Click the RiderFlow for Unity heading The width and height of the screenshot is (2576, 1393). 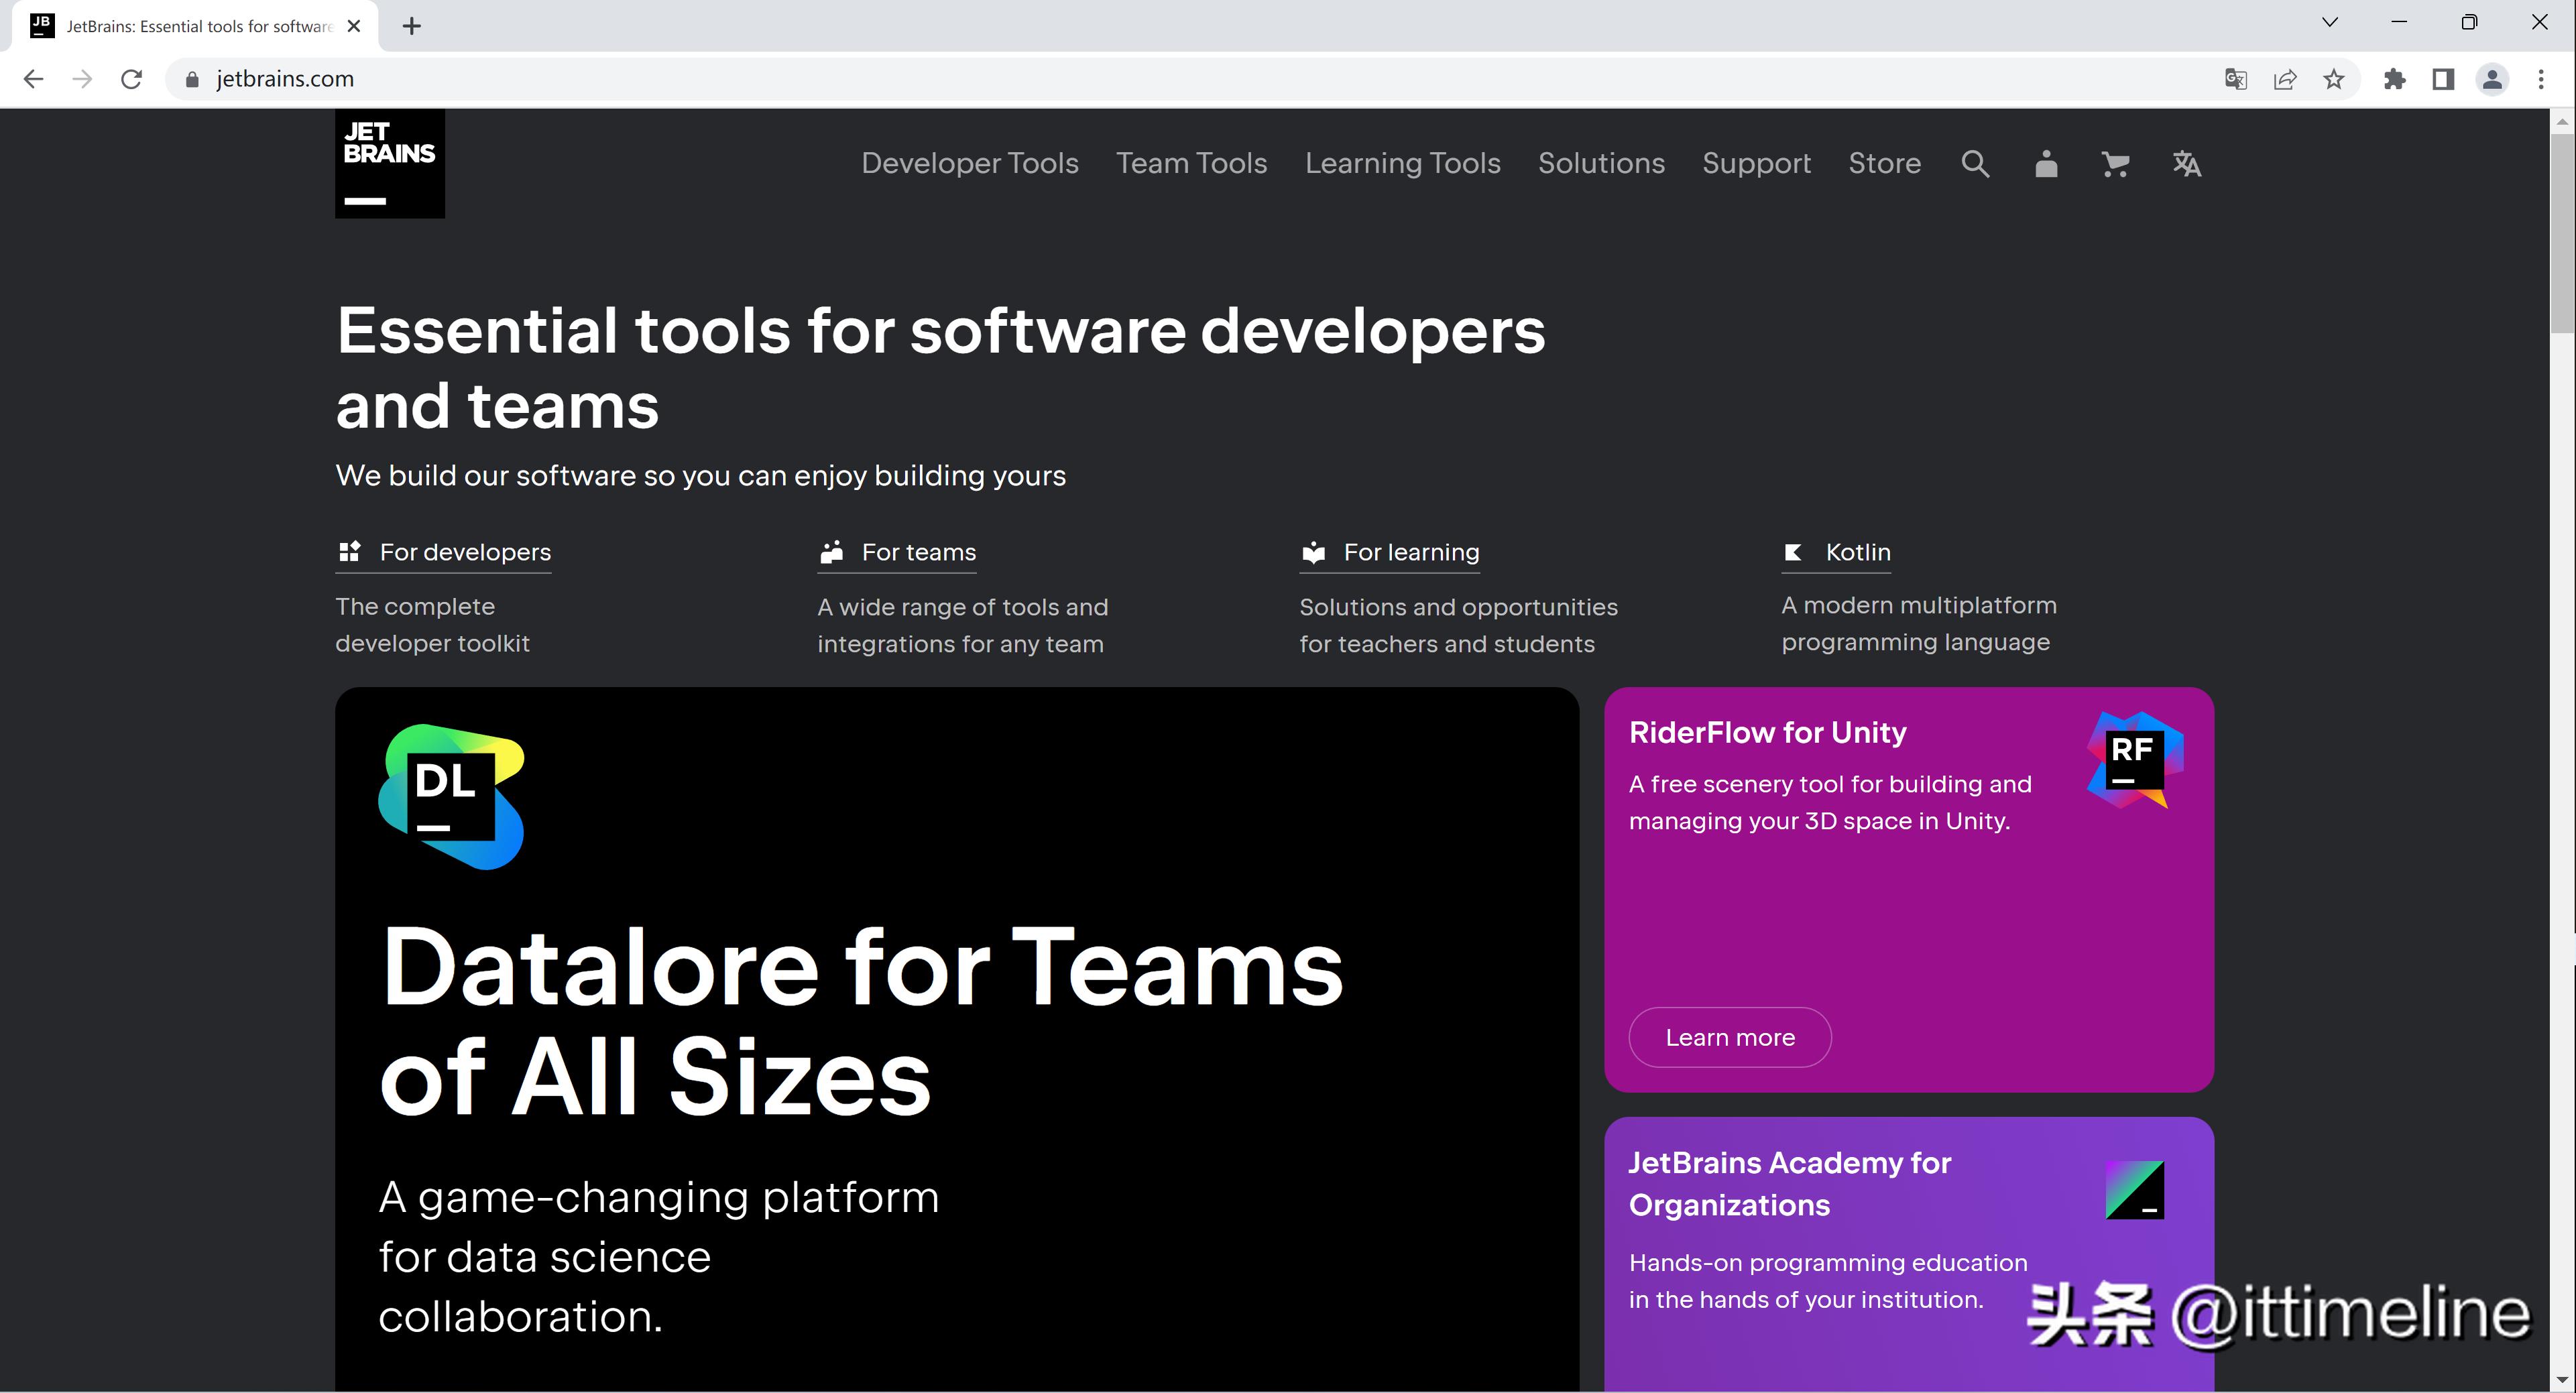[x=1767, y=732]
